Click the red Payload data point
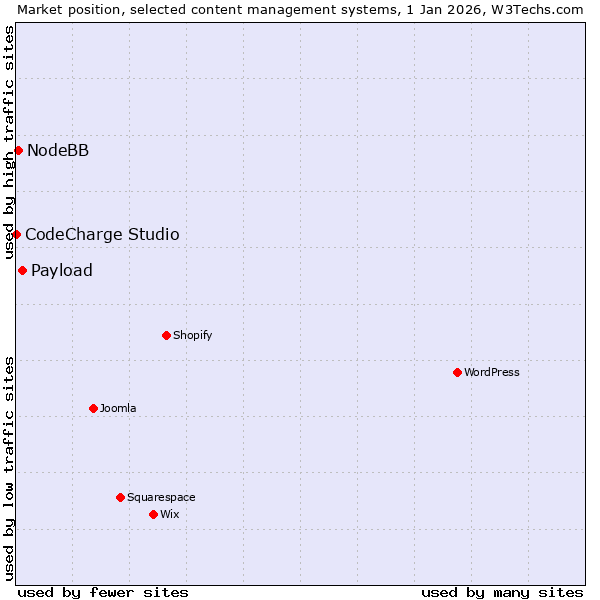Viewport: 600px width, 600px height. (x=23, y=271)
